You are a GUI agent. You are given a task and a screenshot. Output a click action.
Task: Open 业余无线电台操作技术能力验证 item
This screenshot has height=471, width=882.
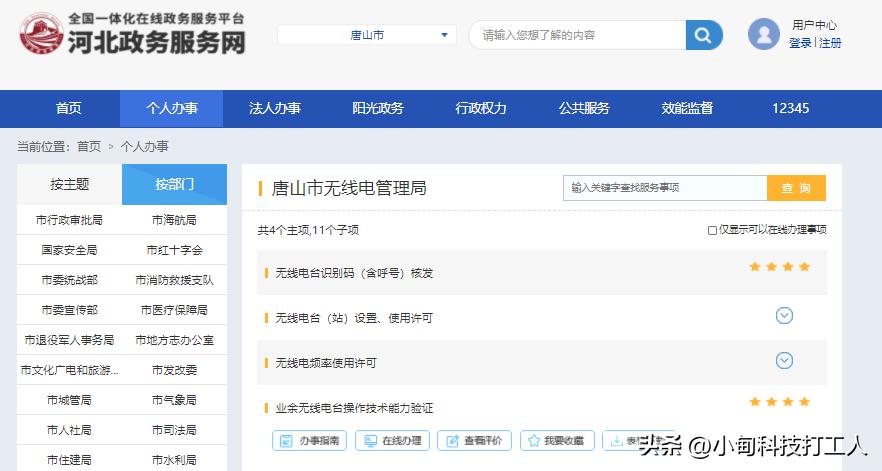tap(354, 409)
